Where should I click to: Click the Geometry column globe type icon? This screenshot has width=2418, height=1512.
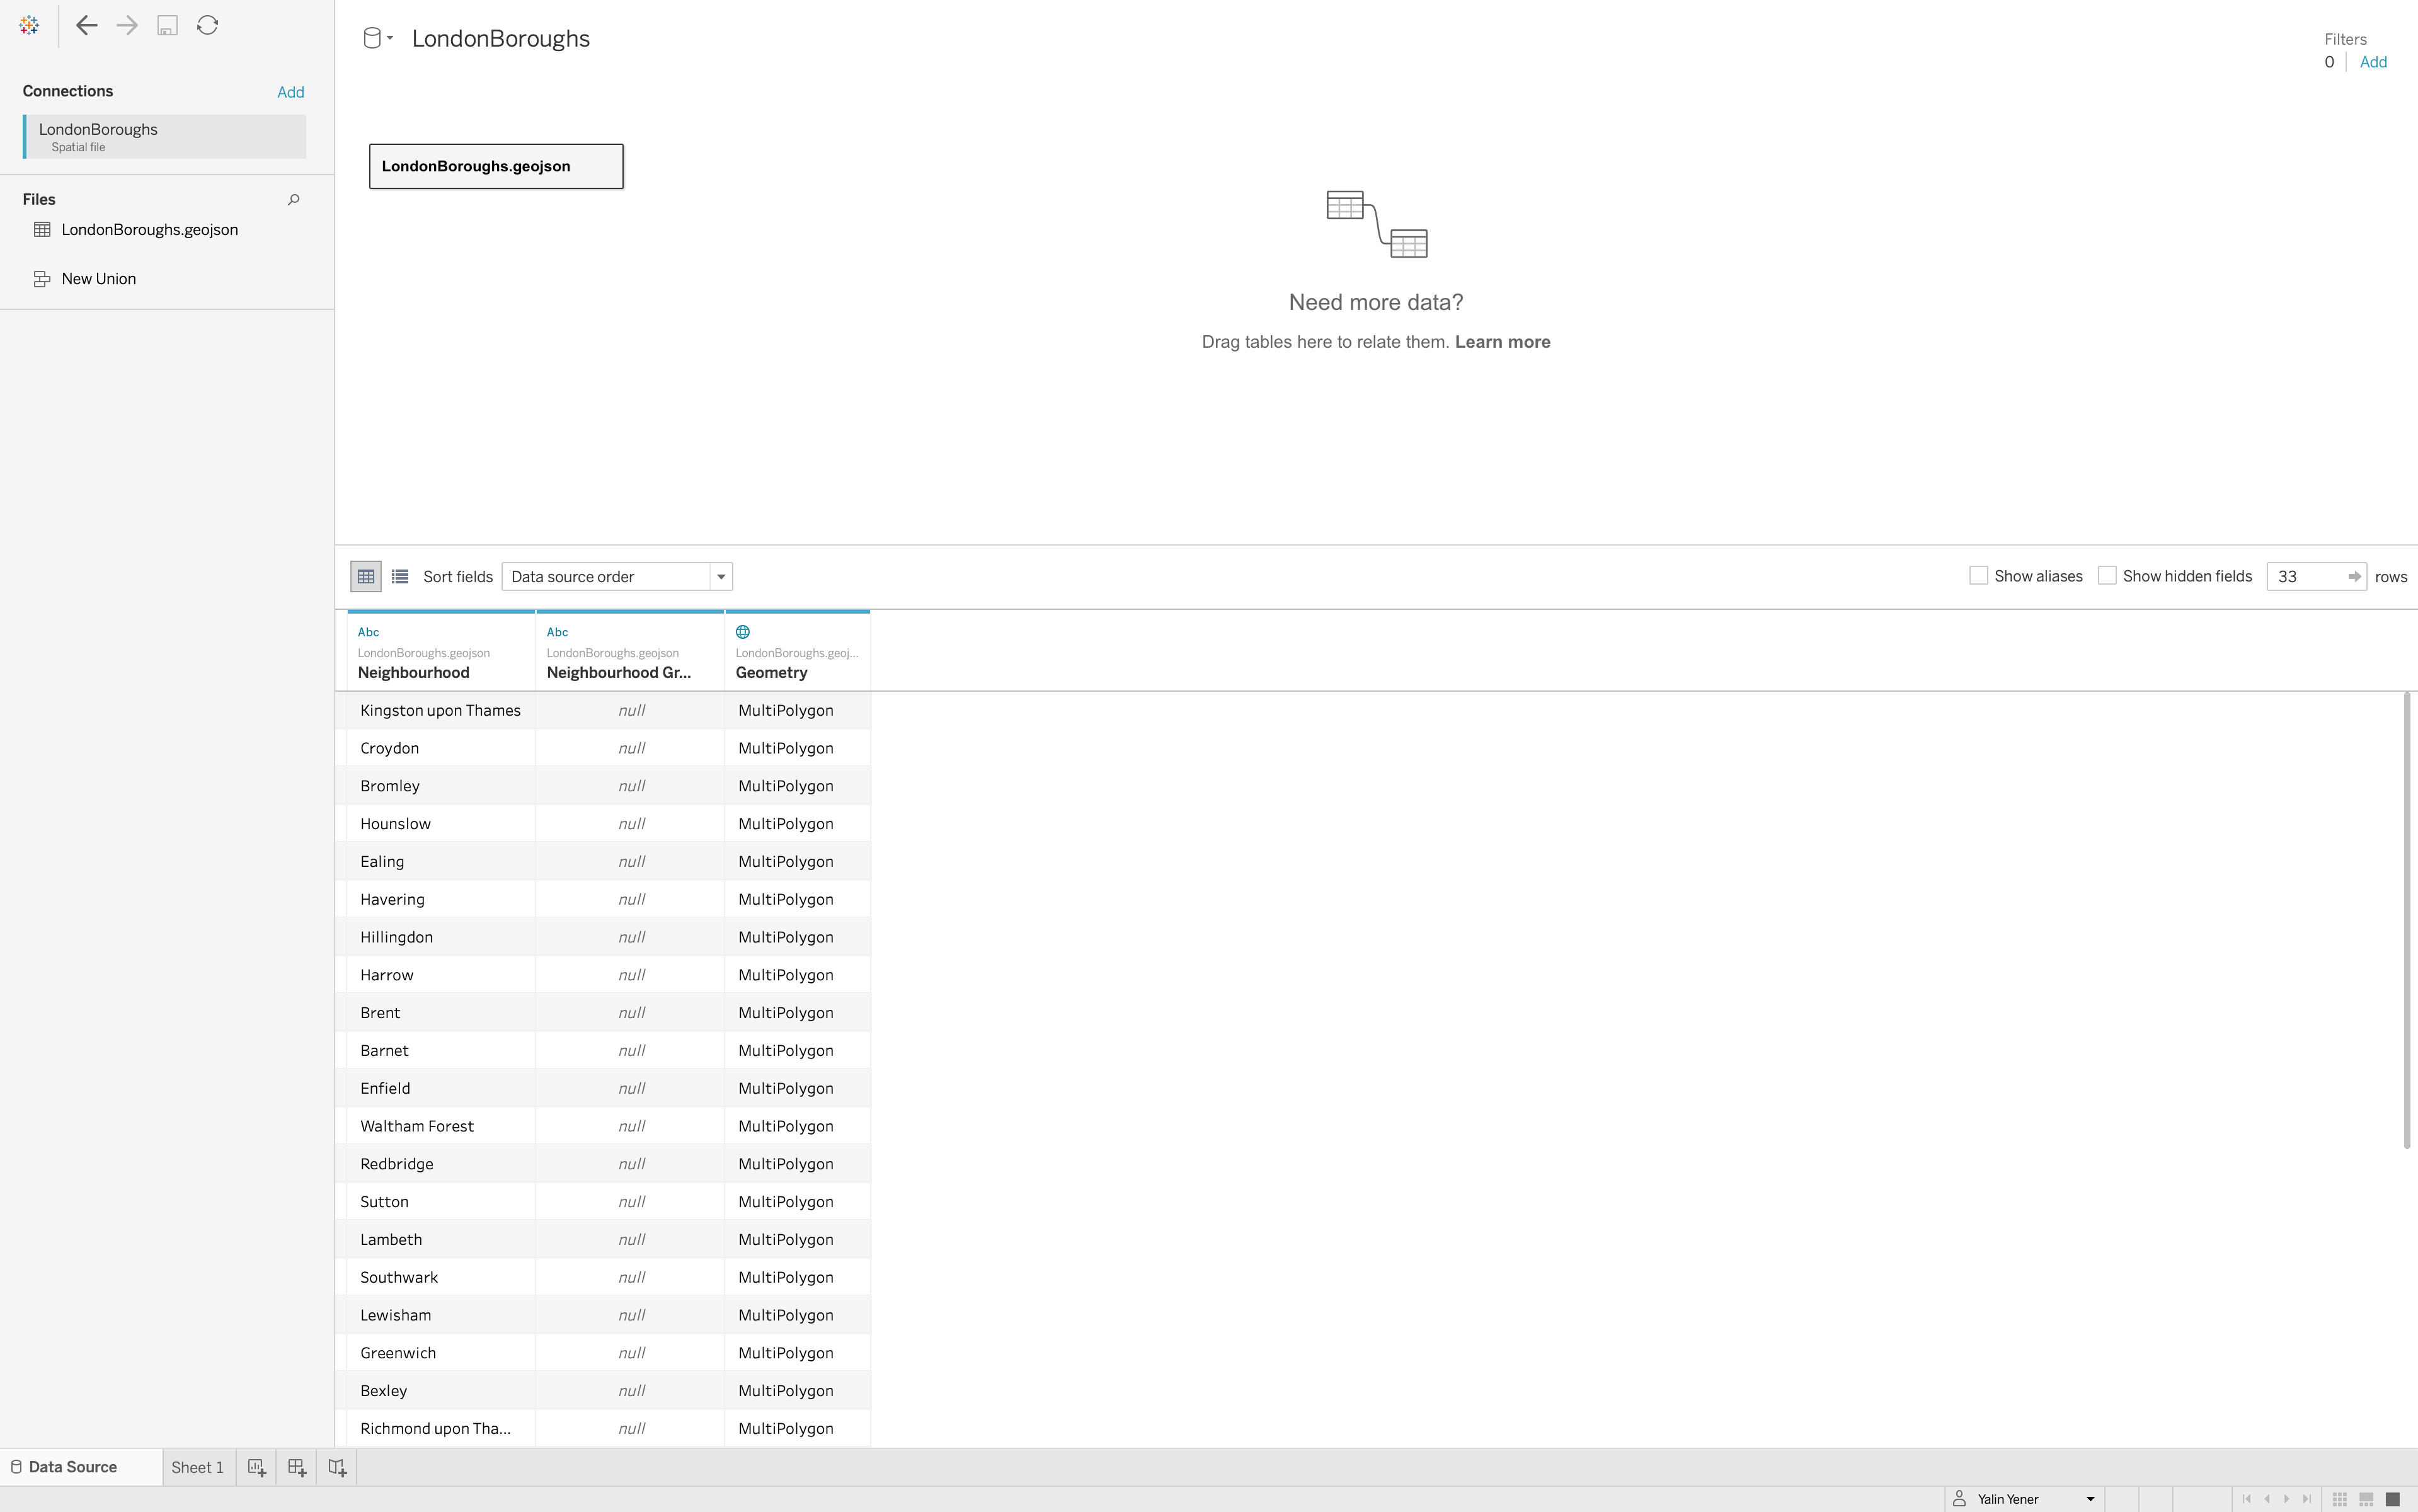click(743, 632)
